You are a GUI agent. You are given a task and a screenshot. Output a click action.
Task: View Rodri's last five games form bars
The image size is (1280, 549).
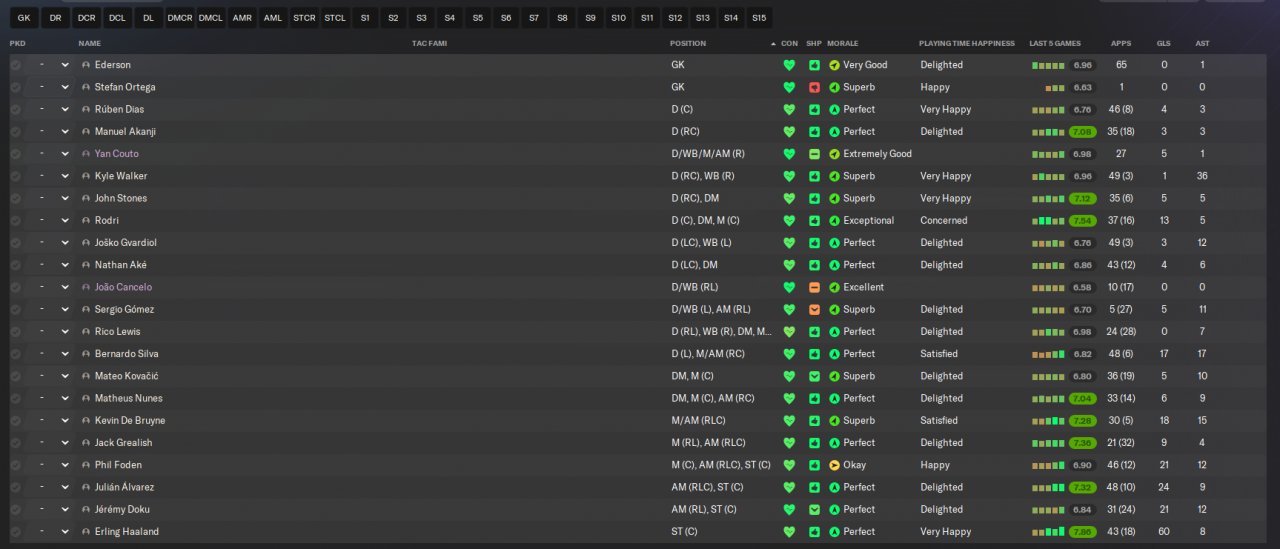coord(1049,220)
